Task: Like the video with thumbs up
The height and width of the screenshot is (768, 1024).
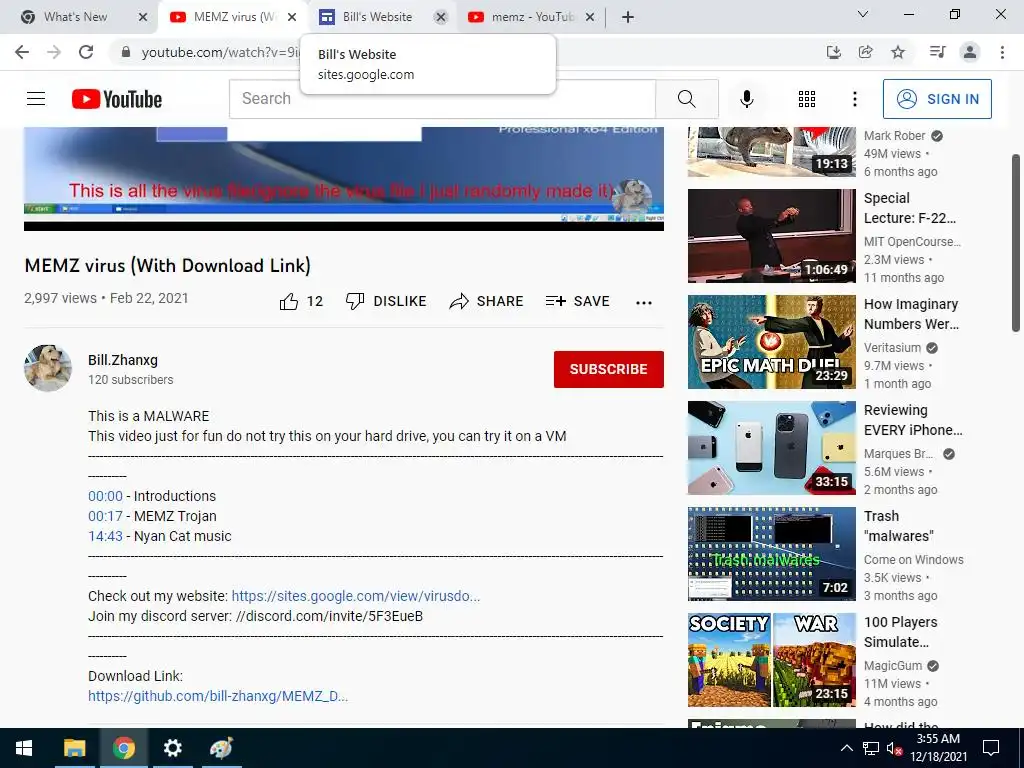Action: point(301,301)
